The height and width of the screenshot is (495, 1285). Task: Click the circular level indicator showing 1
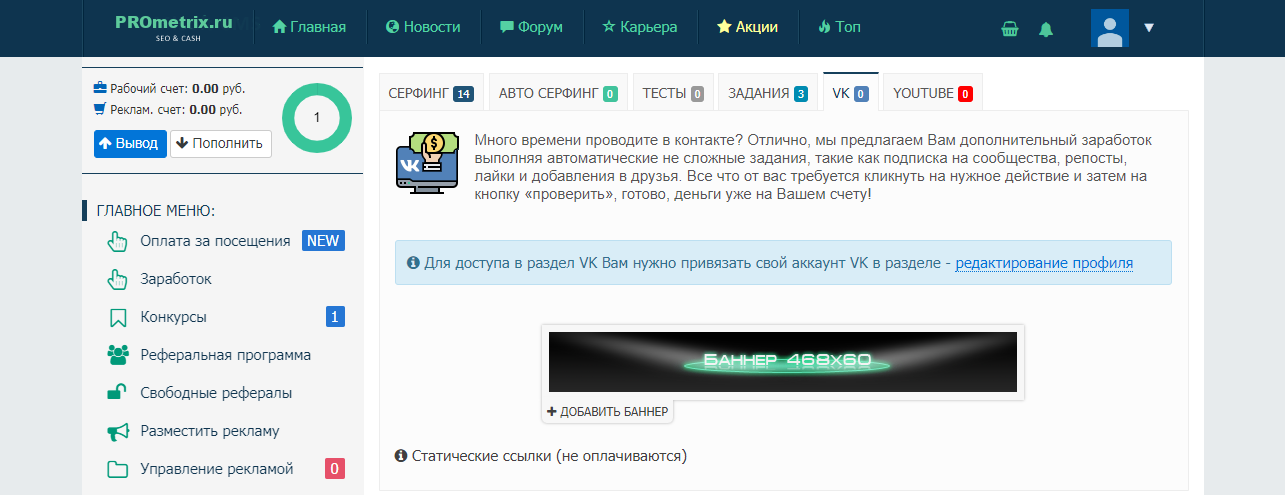tap(317, 118)
